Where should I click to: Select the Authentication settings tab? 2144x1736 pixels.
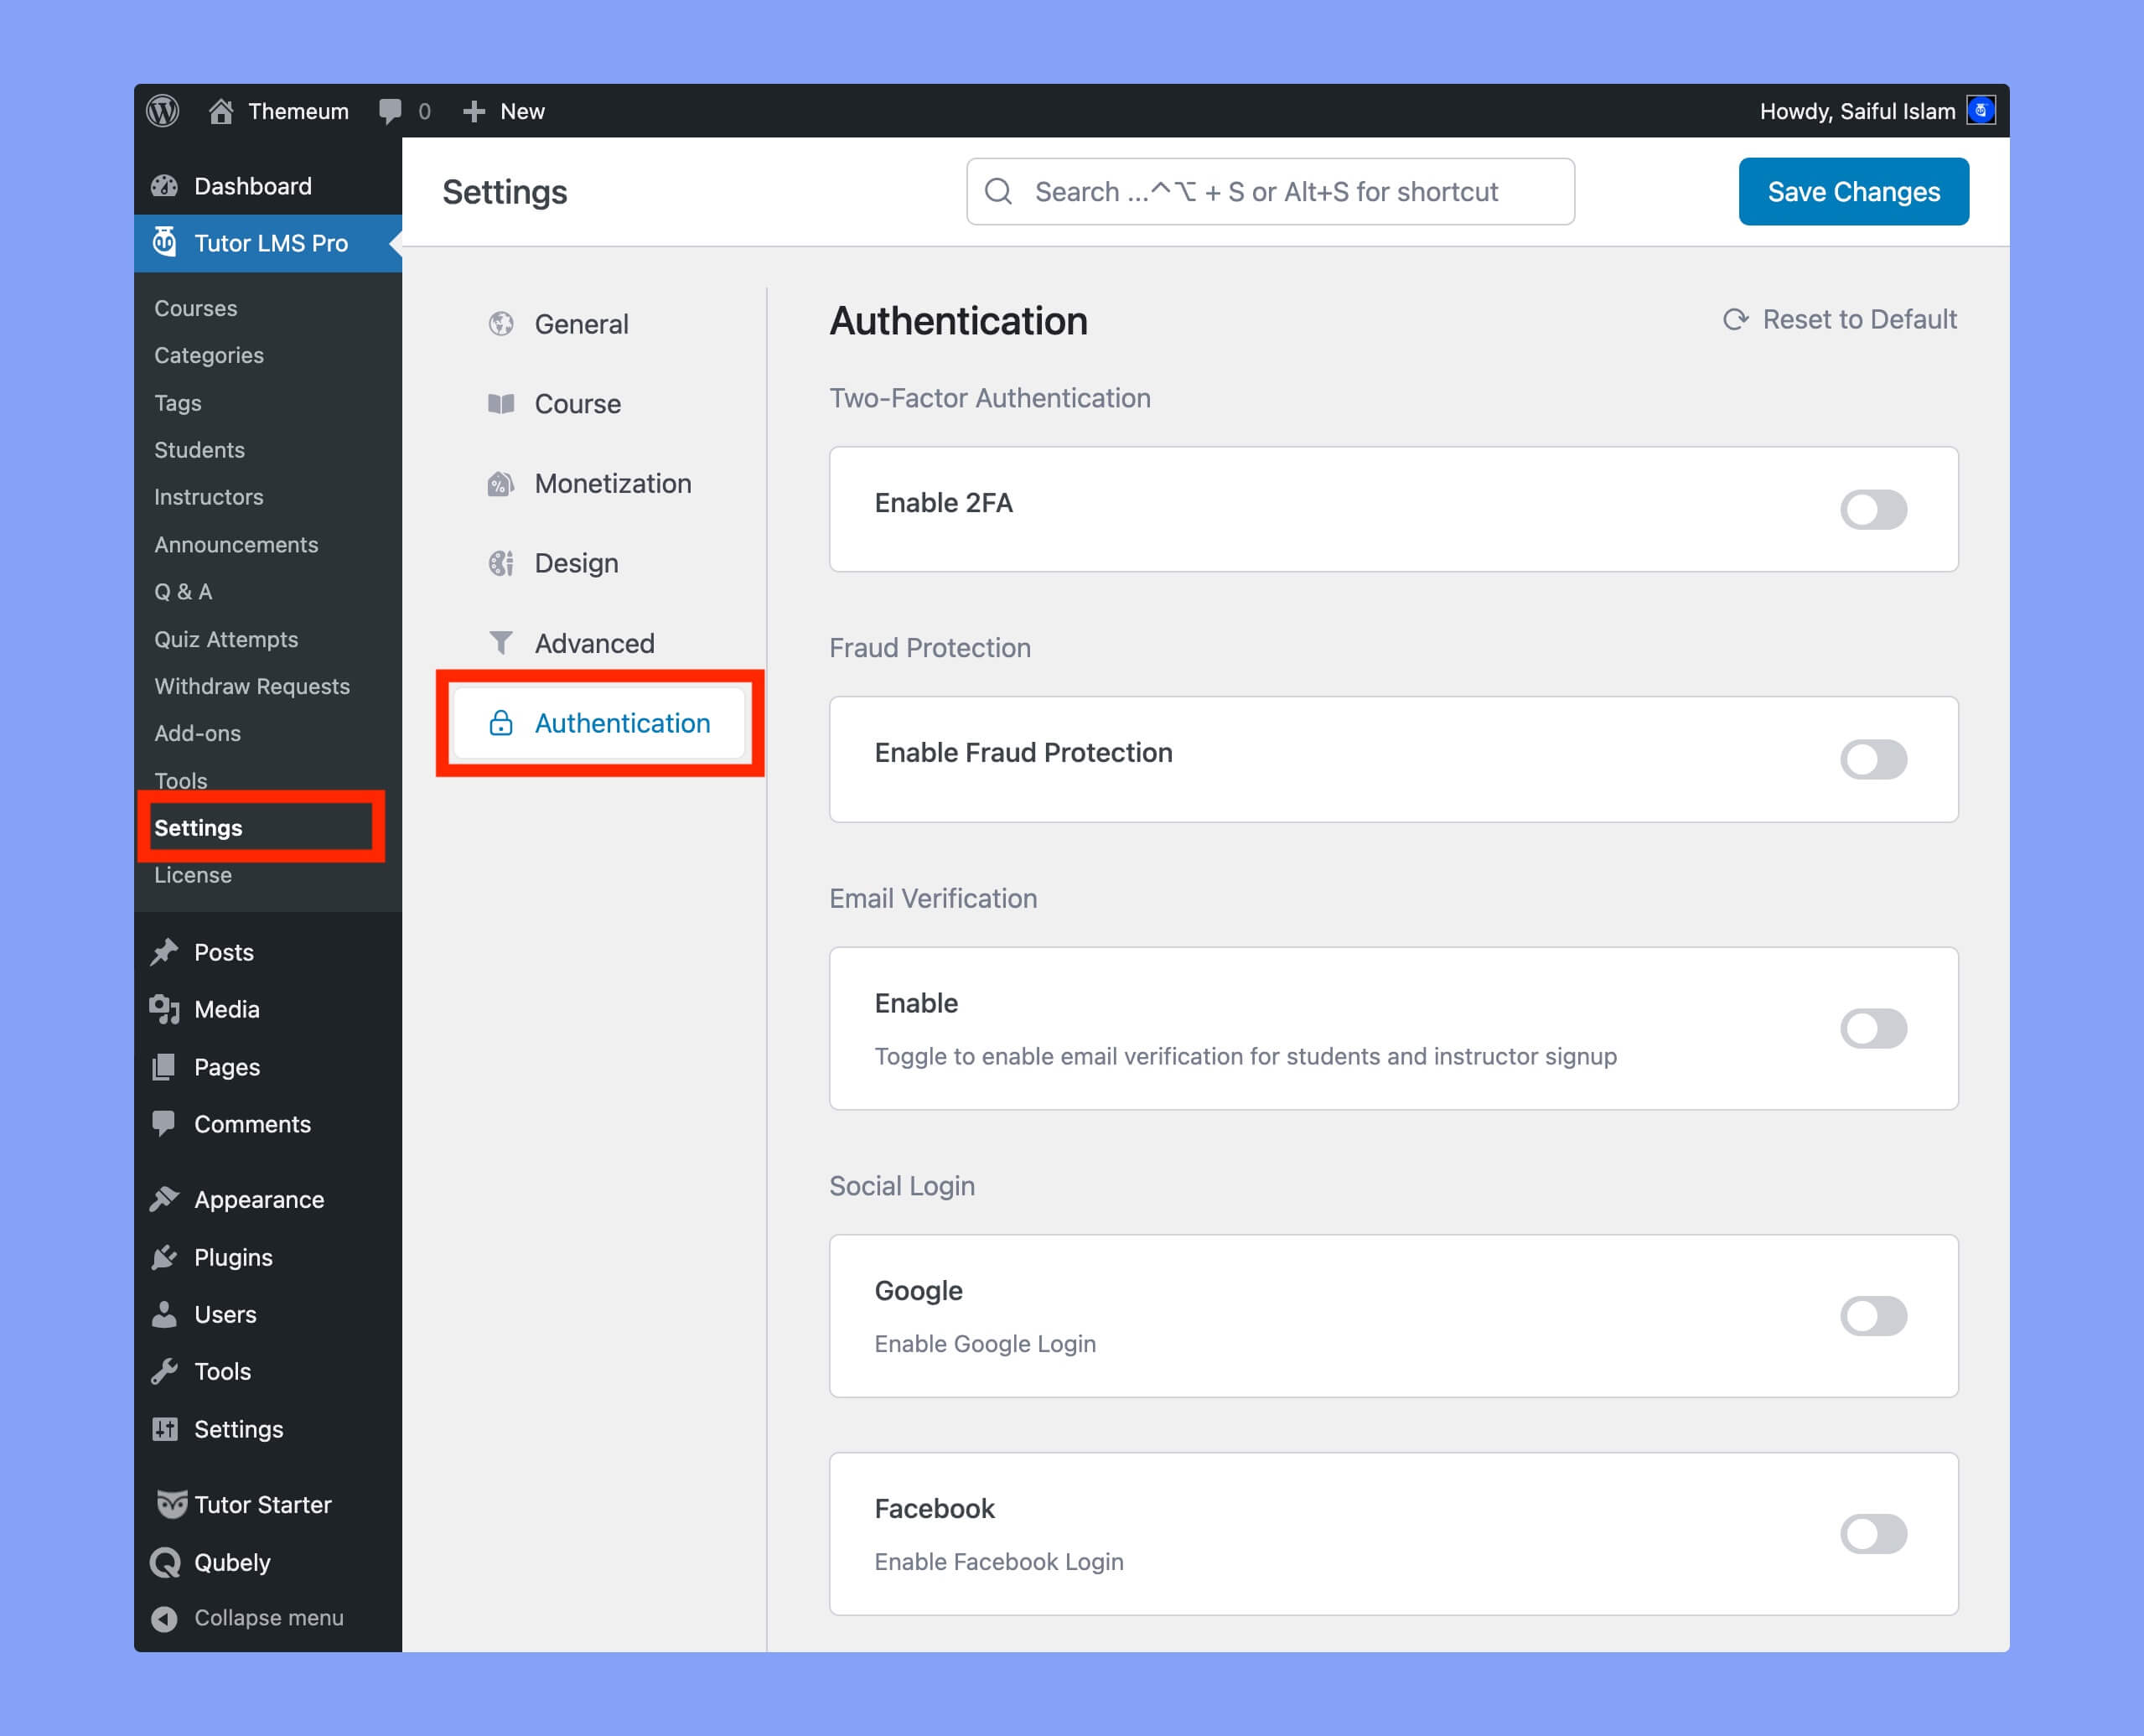pos(599,723)
